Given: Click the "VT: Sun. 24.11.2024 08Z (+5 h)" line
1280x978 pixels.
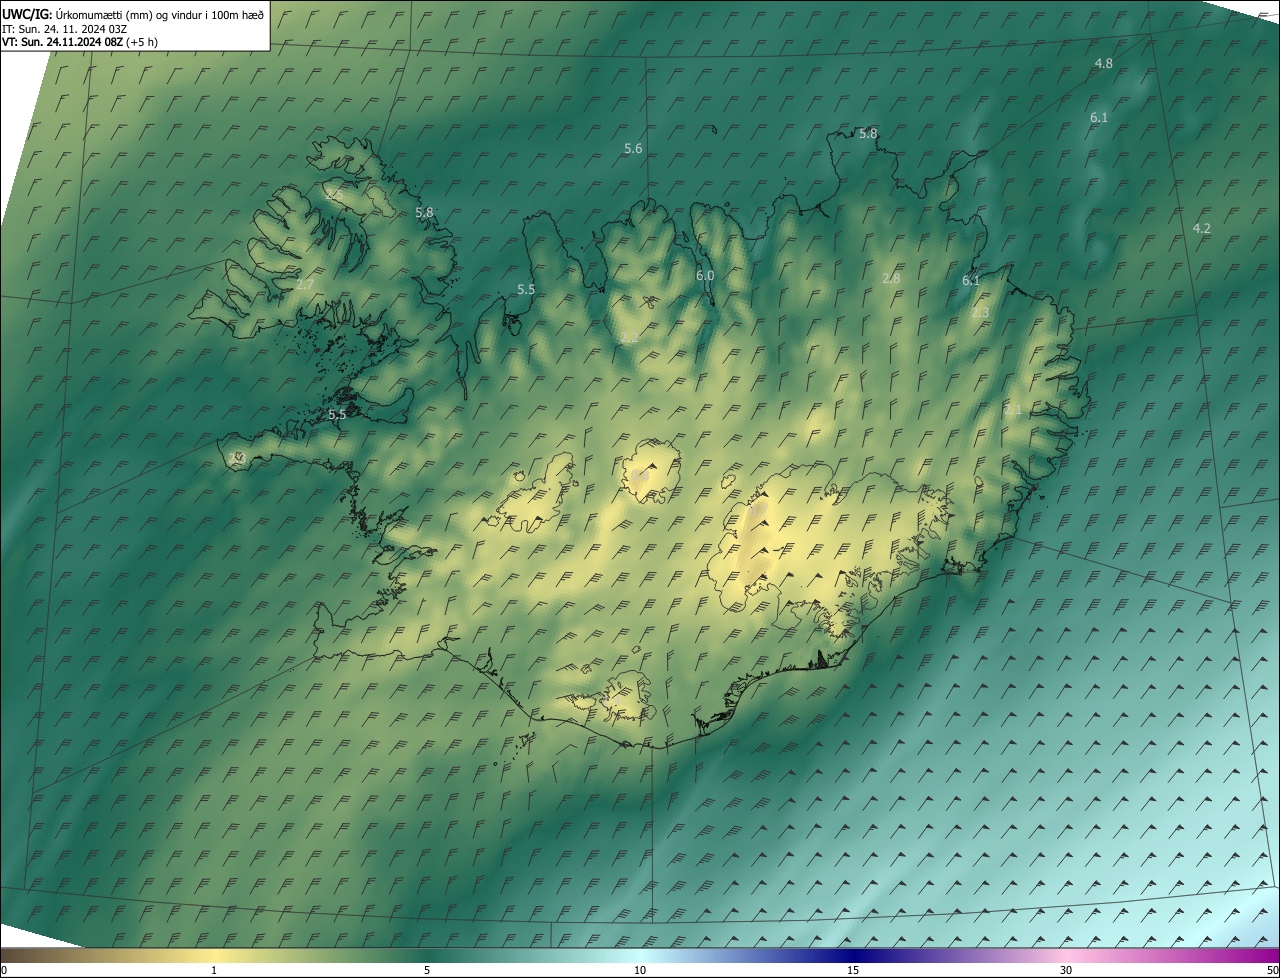Looking at the screenshot, I should [80, 42].
